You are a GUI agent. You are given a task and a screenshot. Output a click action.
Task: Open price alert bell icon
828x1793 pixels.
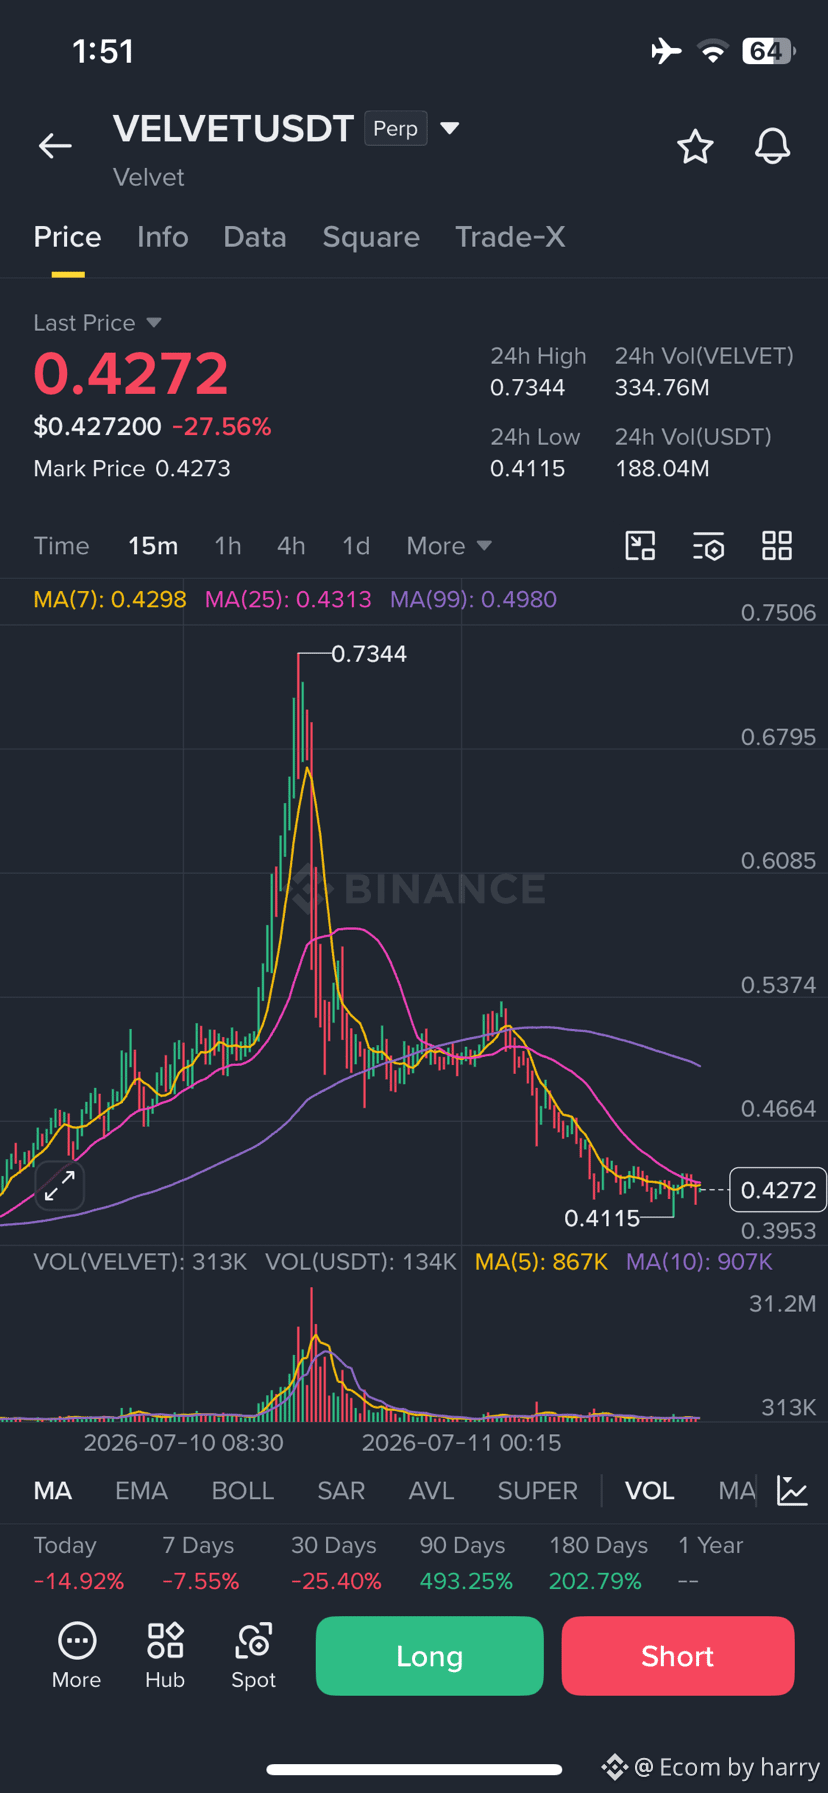(x=772, y=147)
